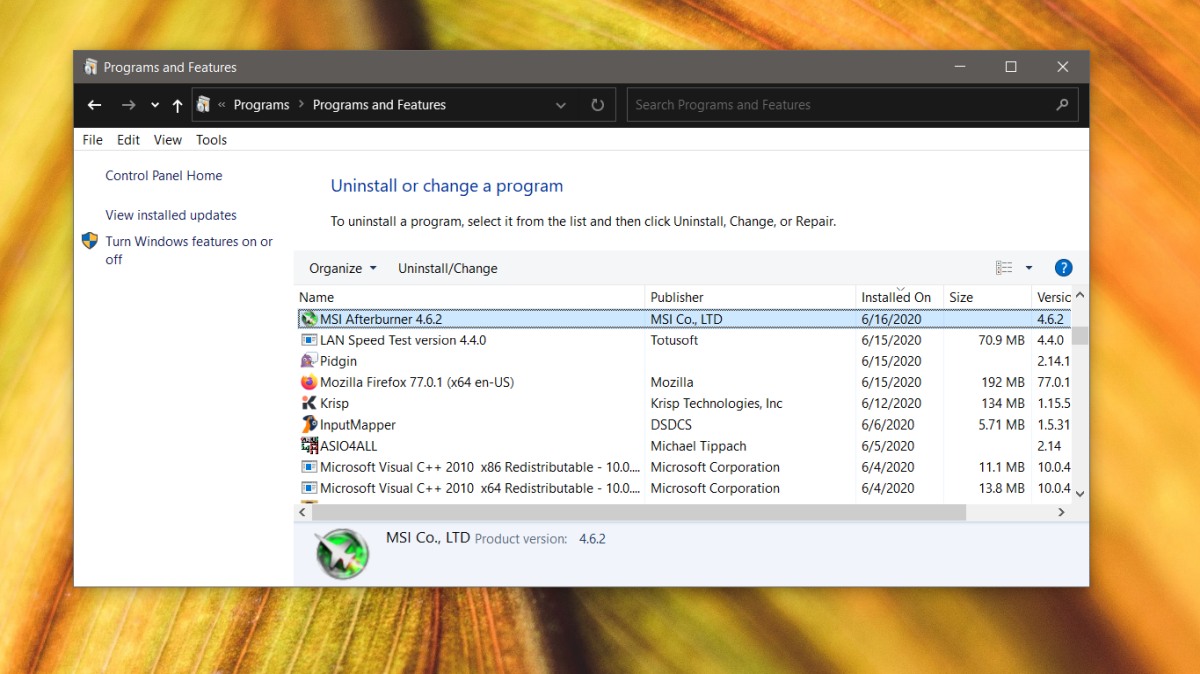
Task: Click the InputMapper program icon
Action: pos(309,425)
